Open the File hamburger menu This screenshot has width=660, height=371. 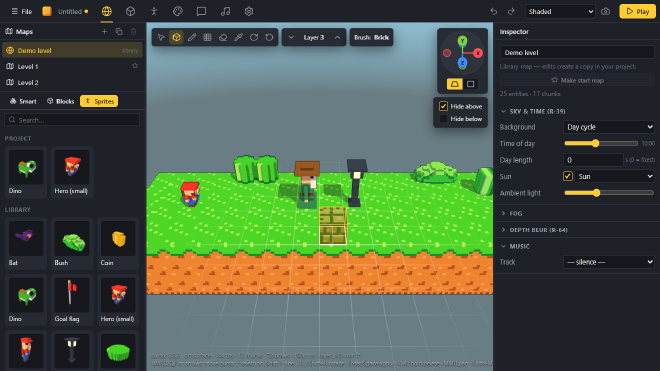coord(21,11)
